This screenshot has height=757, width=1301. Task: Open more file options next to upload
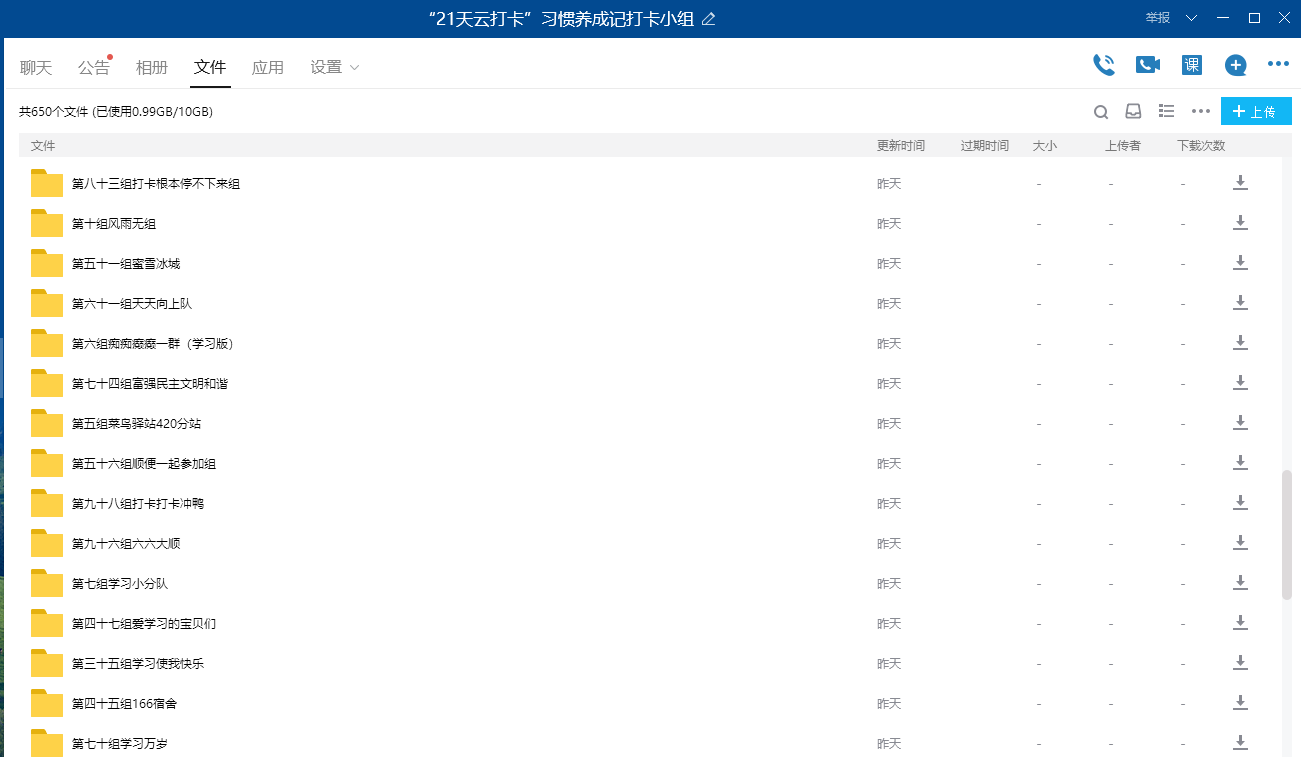tap(1201, 111)
